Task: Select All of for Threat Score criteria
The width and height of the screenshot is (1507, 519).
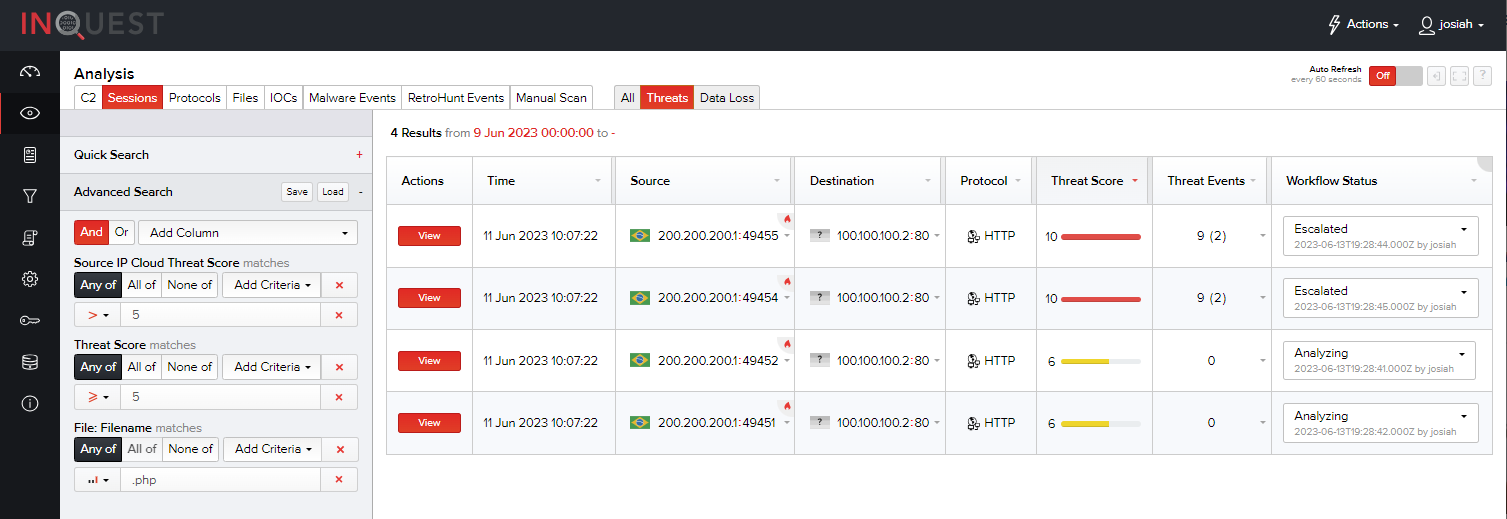Action: [142, 367]
